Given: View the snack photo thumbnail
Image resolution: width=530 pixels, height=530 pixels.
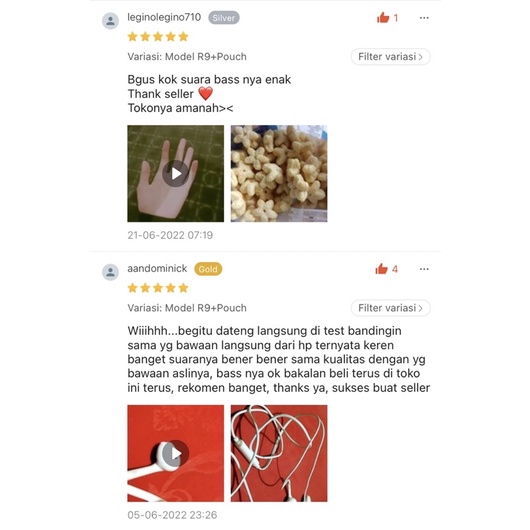Looking at the screenshot, I should point(279,173).
